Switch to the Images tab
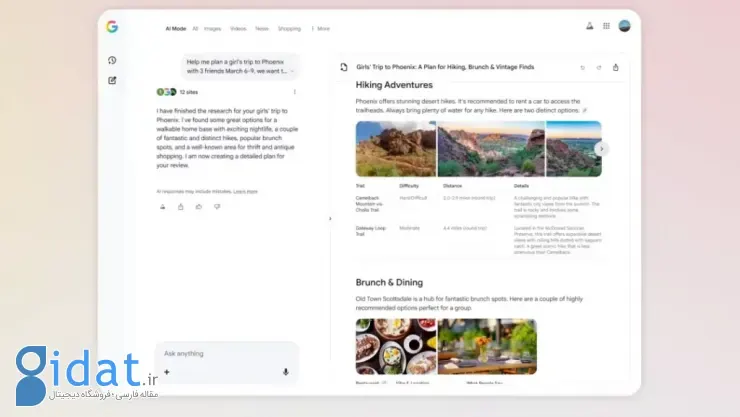The width and height of the screenshot is (740, 417). 212,29
